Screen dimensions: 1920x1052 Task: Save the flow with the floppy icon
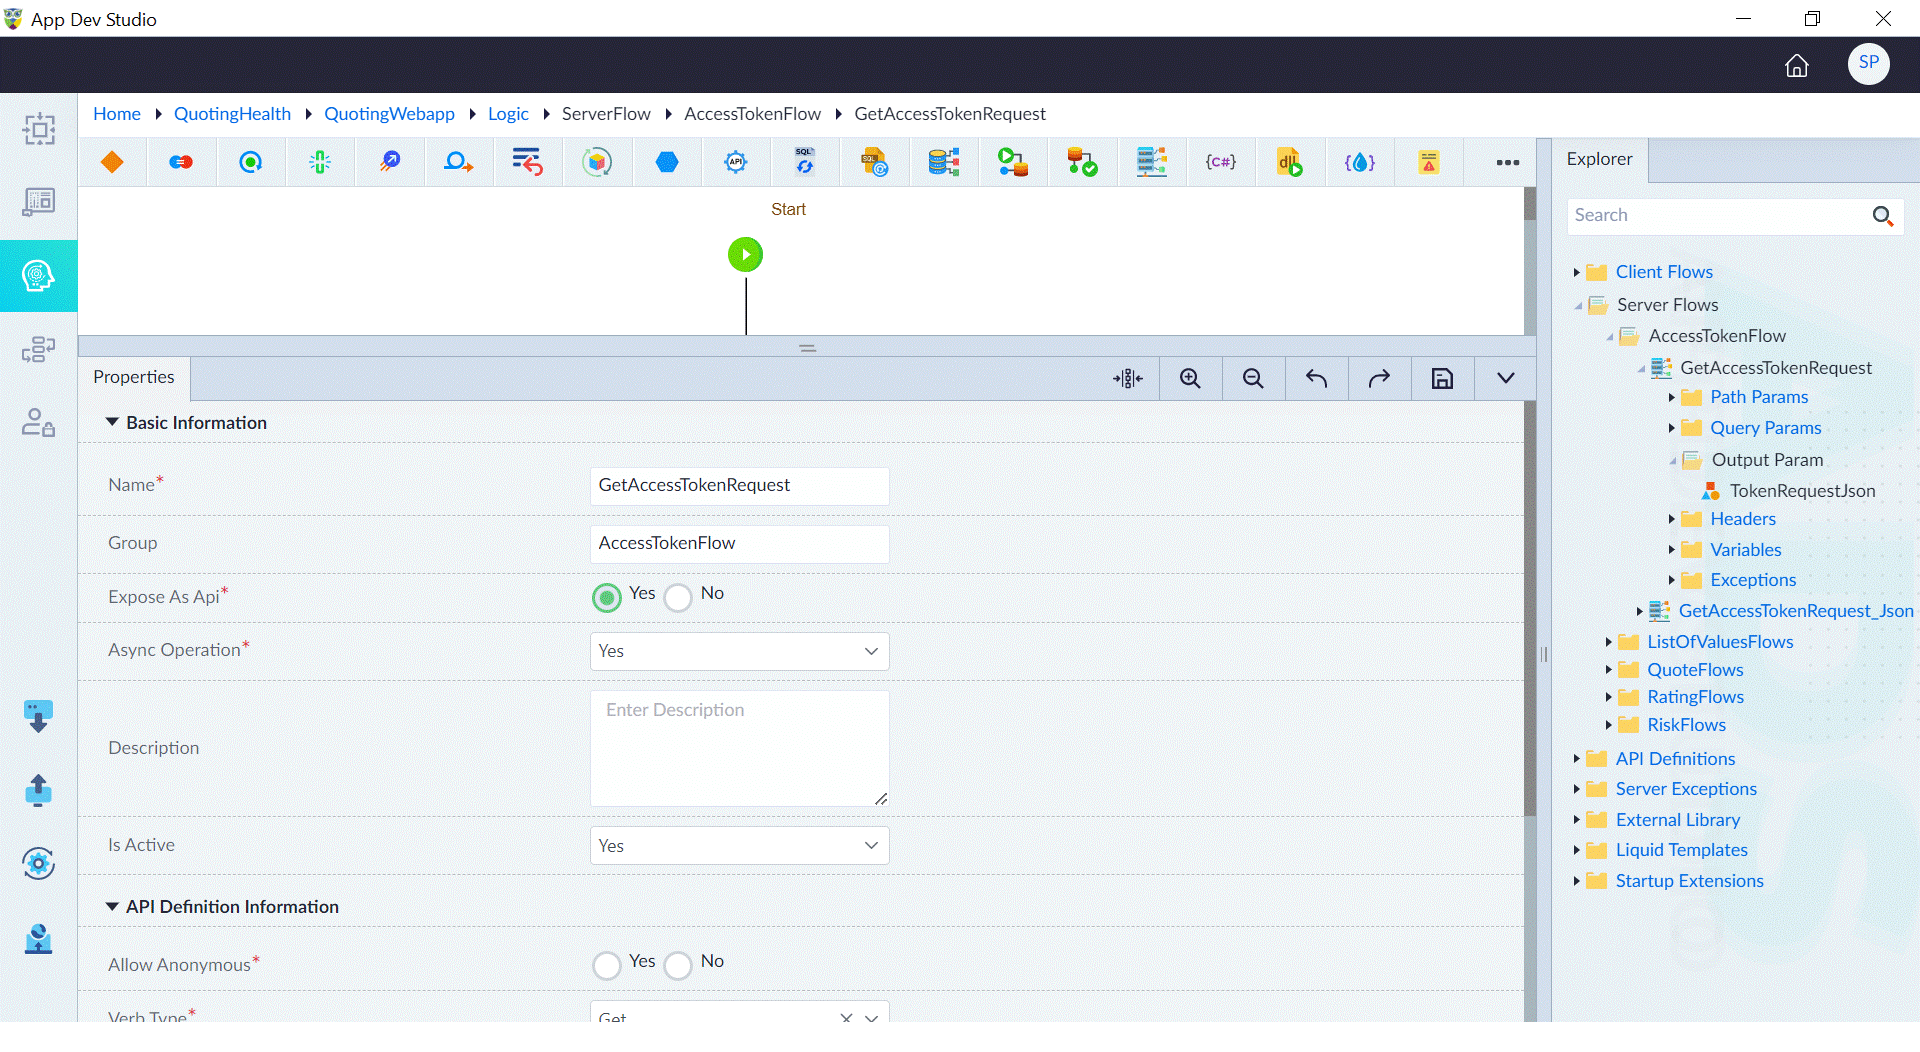click(1442, 378)
